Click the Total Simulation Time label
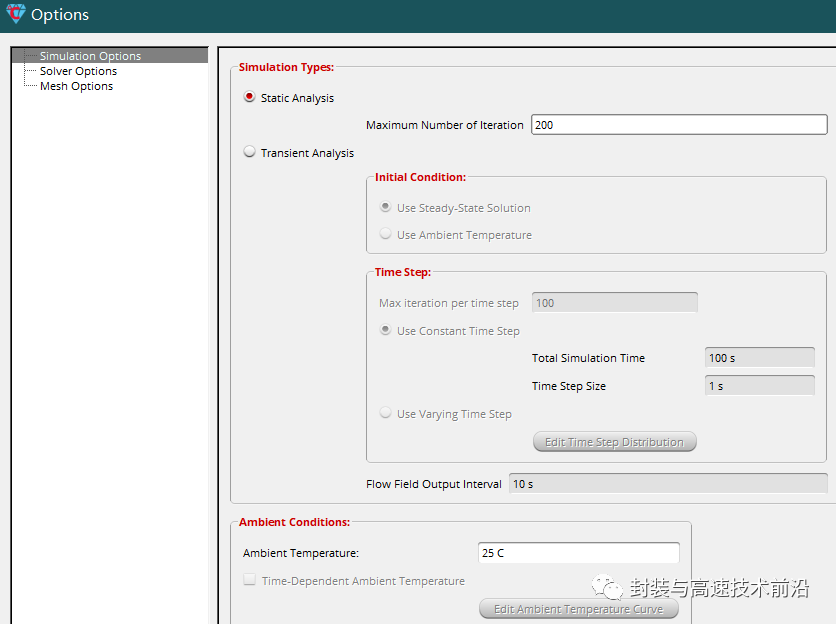 [x=588, y=358]
